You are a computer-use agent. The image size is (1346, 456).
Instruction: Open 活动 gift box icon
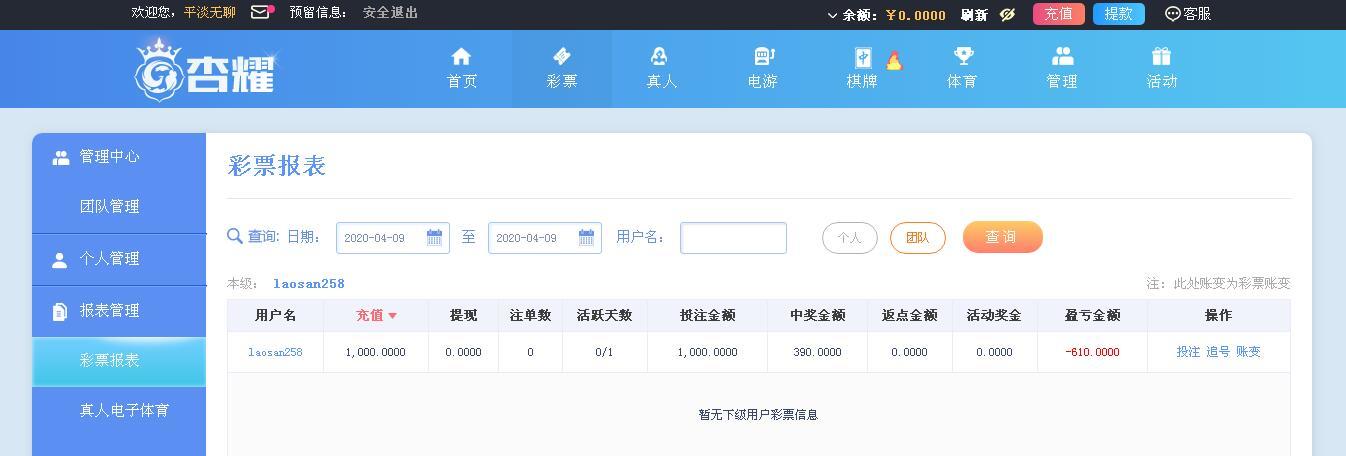[1161, 56]
